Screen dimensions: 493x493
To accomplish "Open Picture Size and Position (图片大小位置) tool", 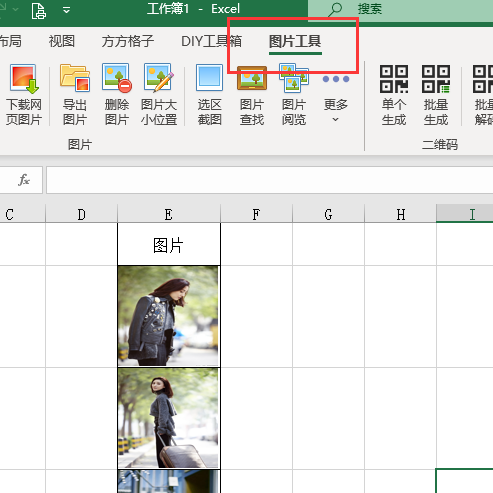I will (x=159, y=95).
